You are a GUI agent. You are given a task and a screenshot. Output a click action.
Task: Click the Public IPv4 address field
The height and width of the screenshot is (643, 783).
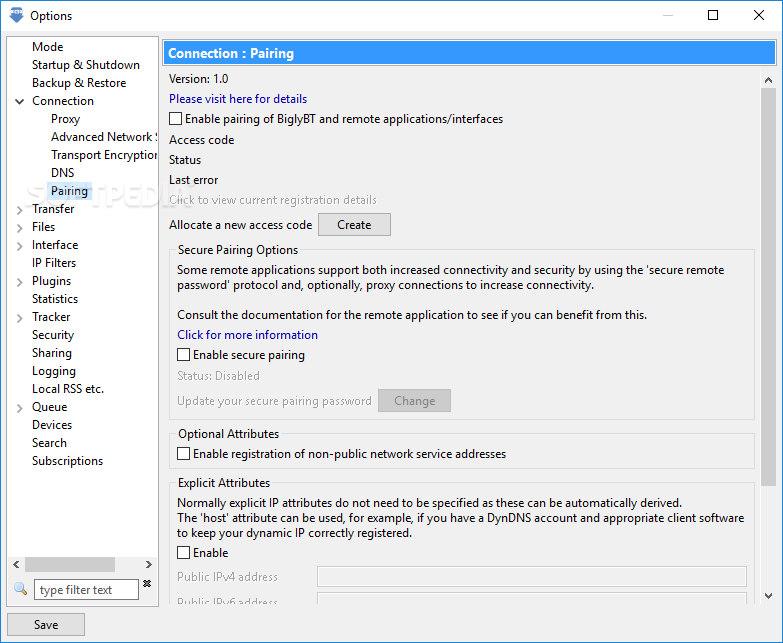(532, 577)
